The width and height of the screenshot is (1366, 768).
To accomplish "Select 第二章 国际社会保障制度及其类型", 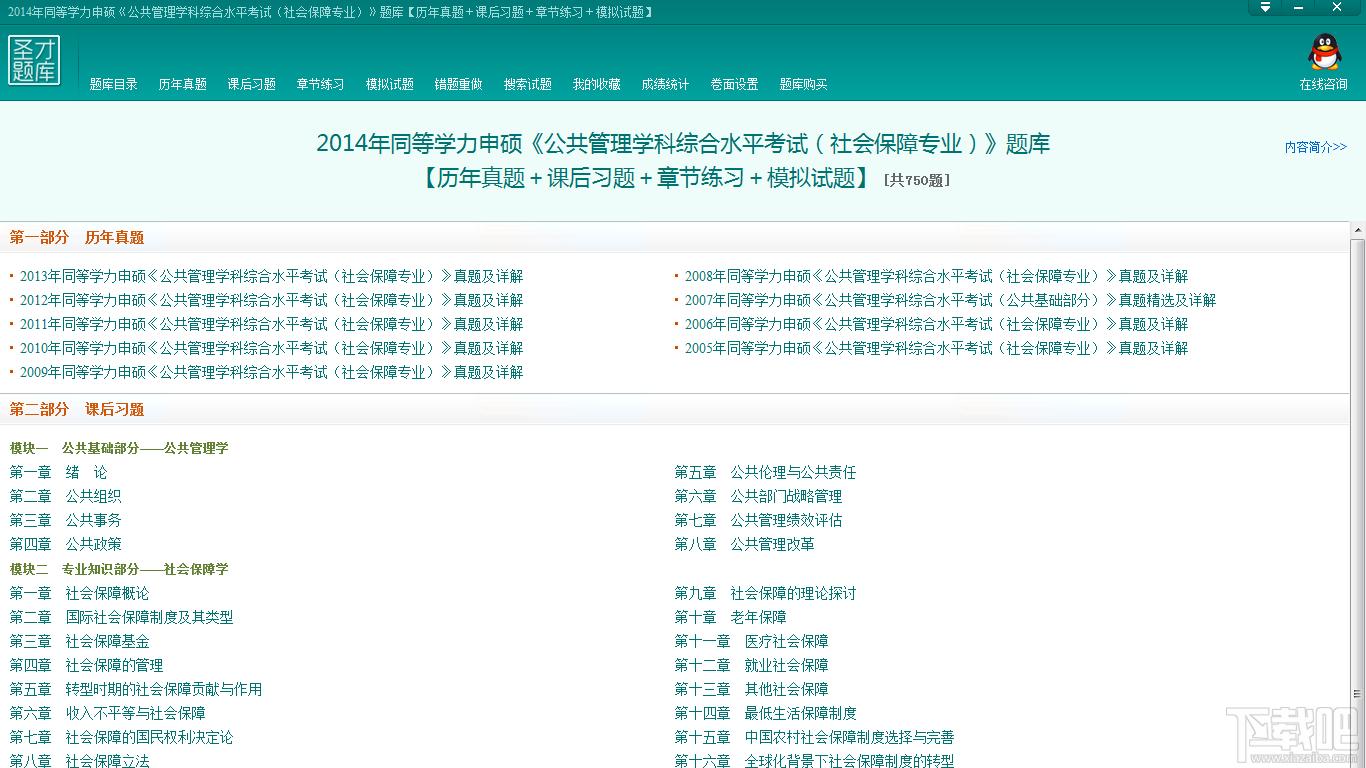I will (x=122, y=618).
